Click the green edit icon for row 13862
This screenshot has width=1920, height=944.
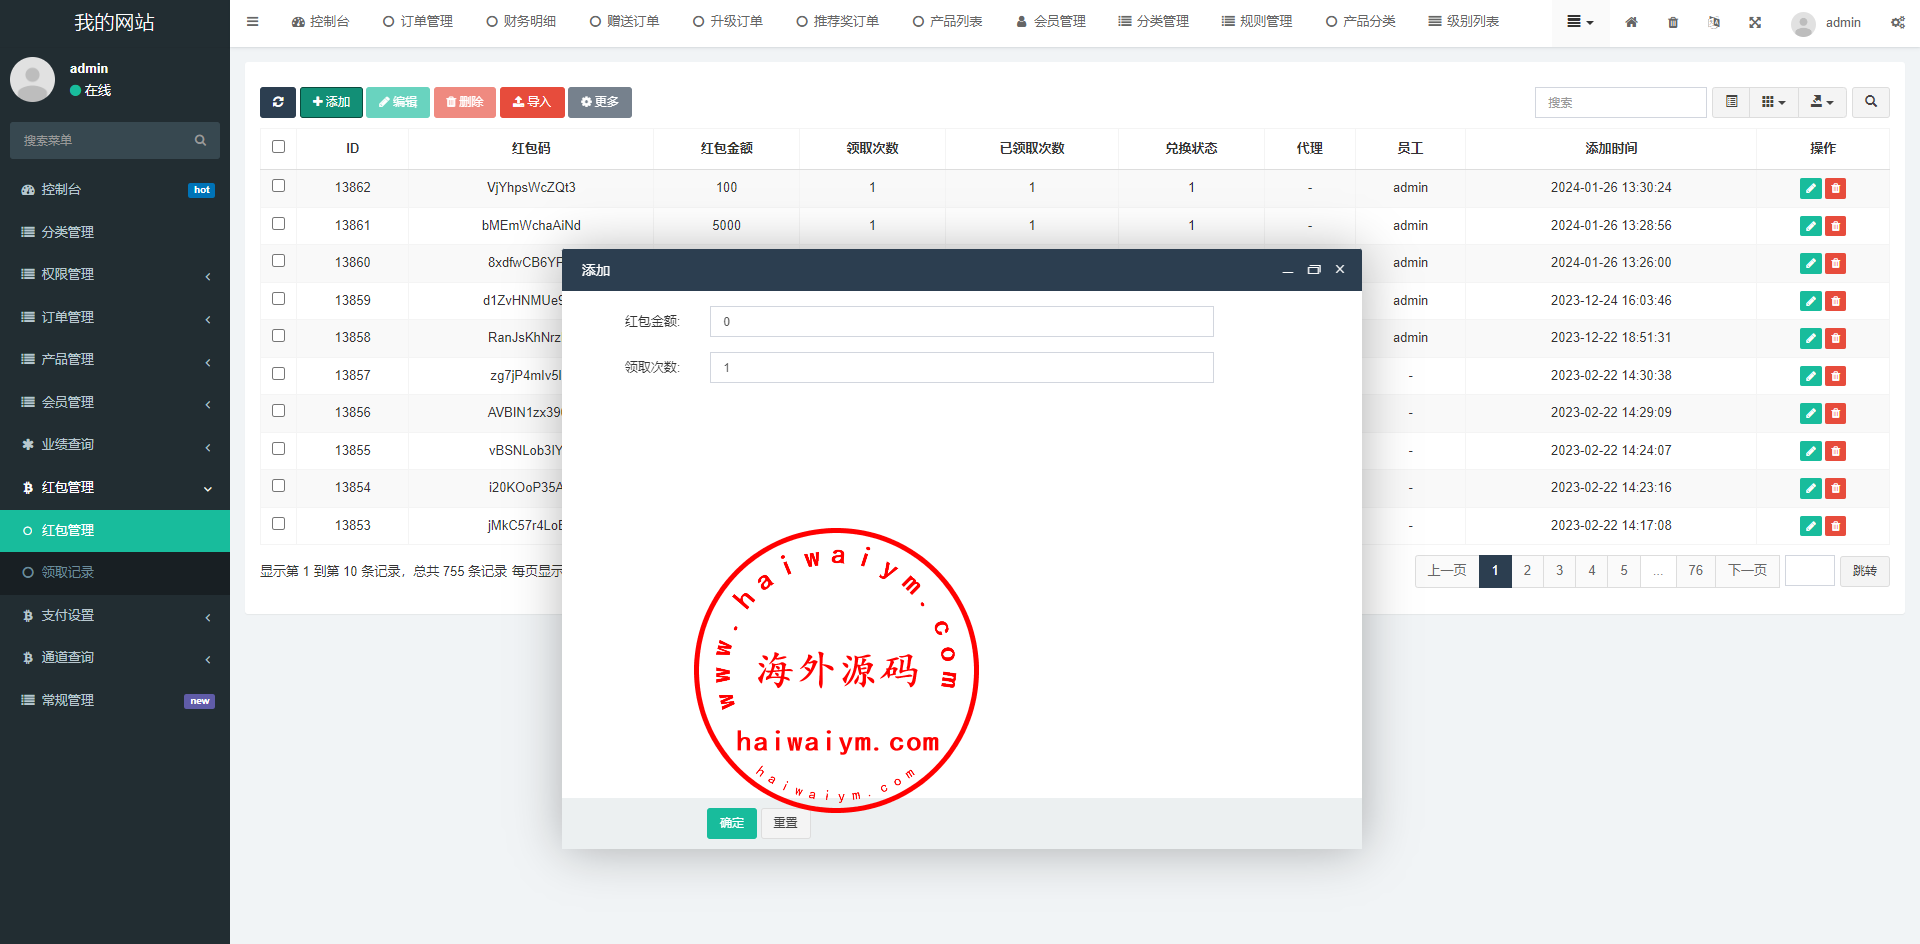point(1810,188)
